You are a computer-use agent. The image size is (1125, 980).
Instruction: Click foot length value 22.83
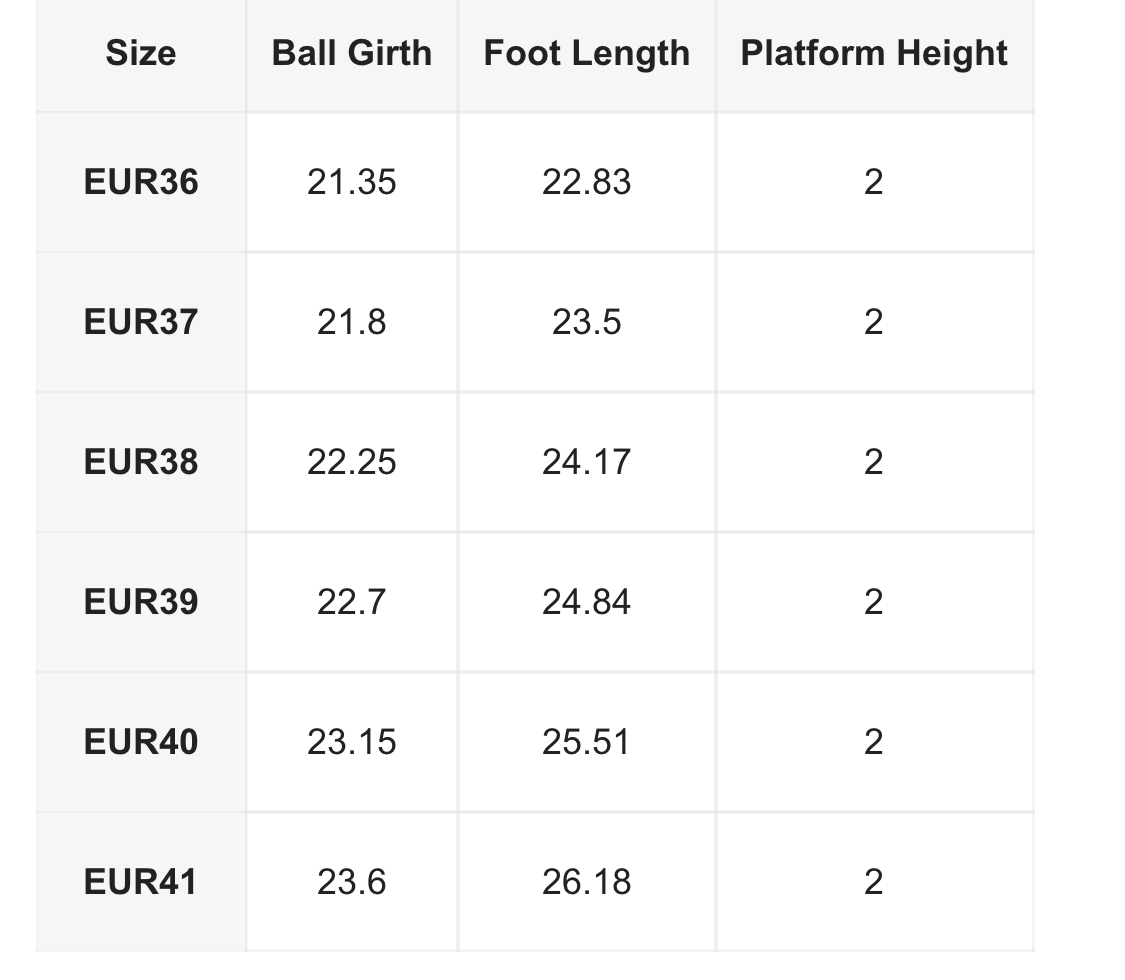(587, 182)
